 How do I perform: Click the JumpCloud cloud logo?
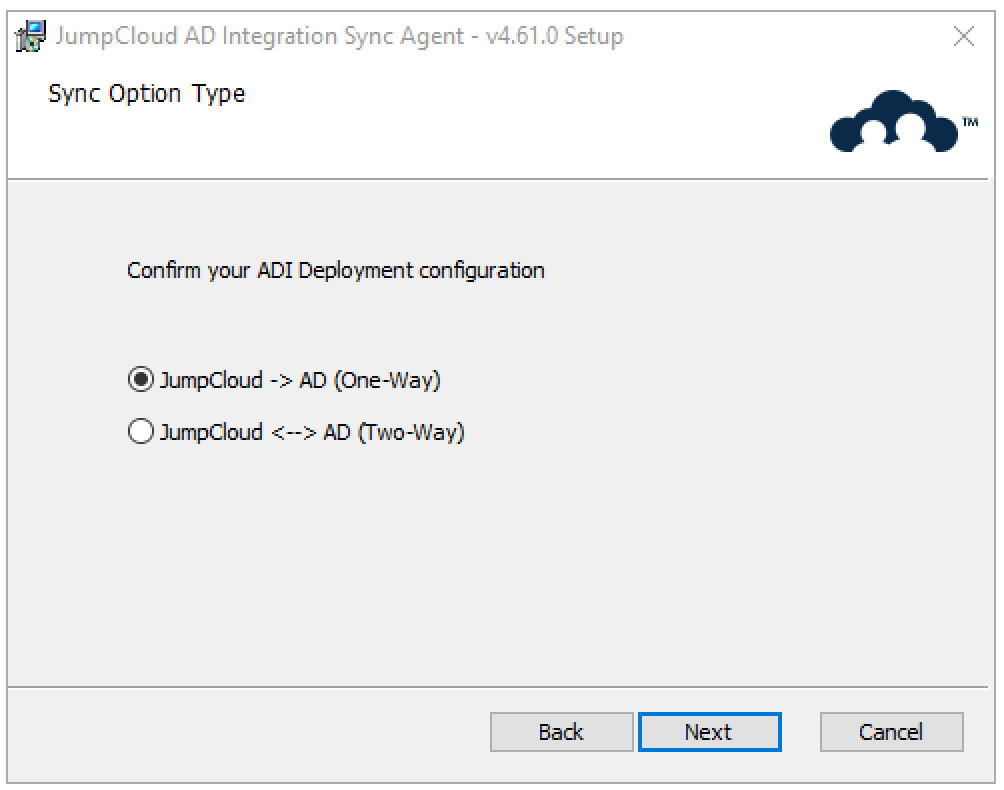coord(894,122)
